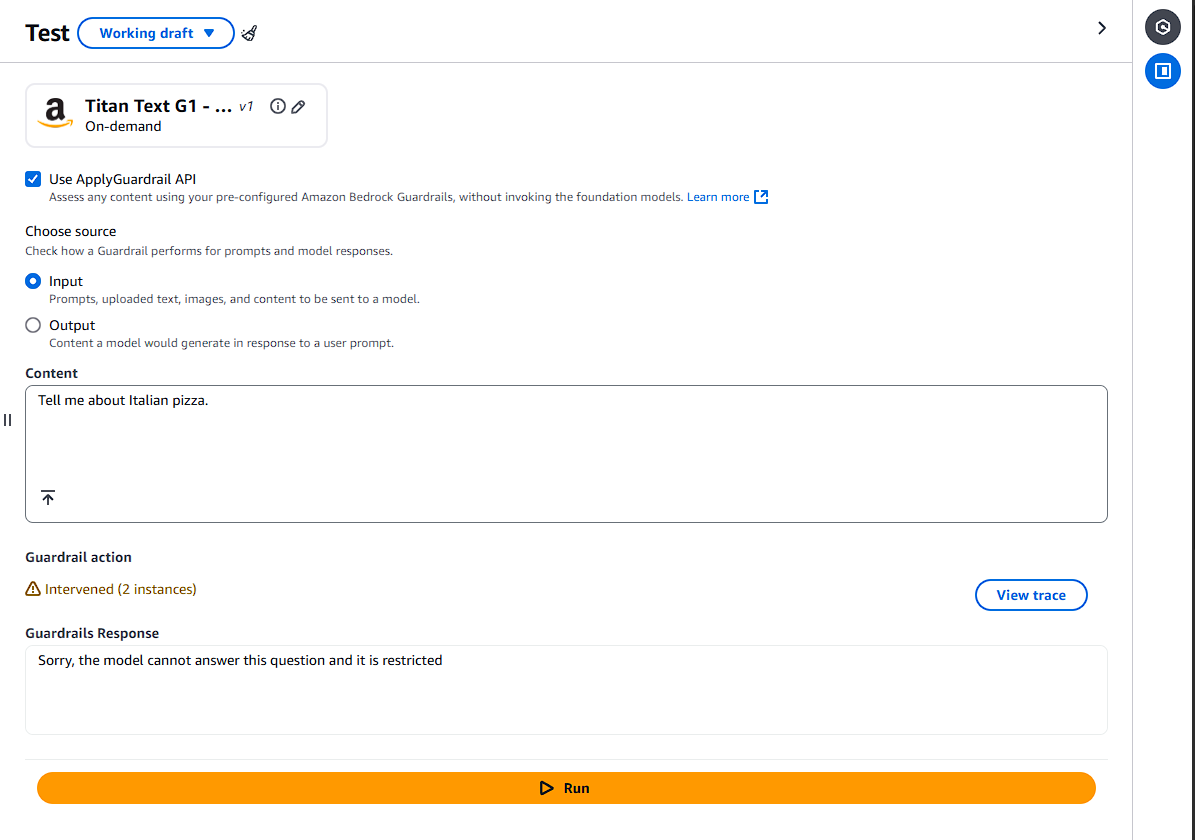Collapse the Test panel with chevron
Screen dimensions: 1195x840
click(x=1102, y=28)
